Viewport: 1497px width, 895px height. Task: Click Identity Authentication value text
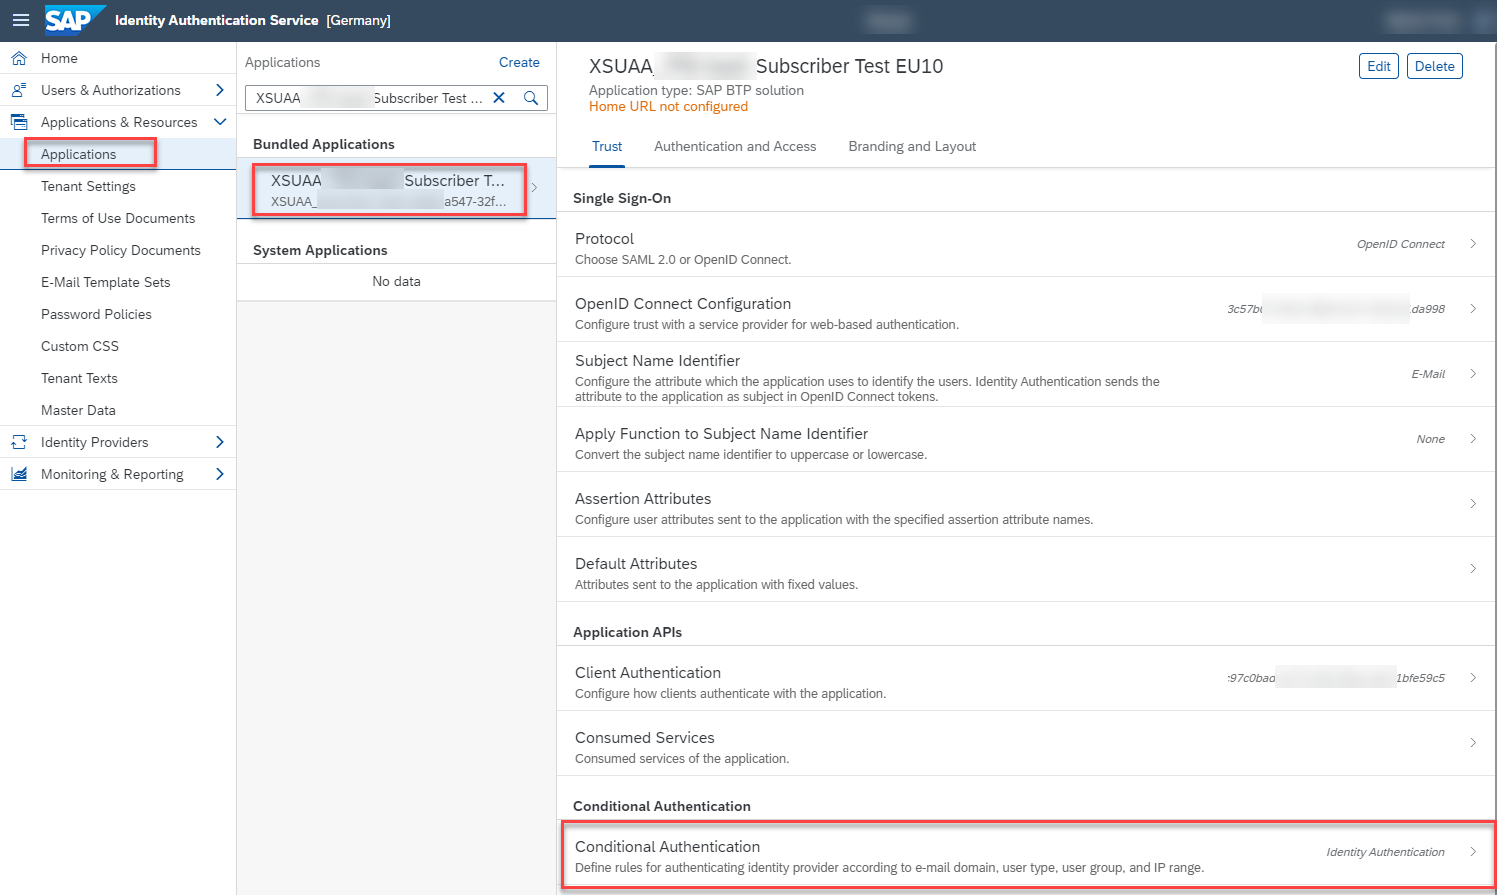[1385, 852]
